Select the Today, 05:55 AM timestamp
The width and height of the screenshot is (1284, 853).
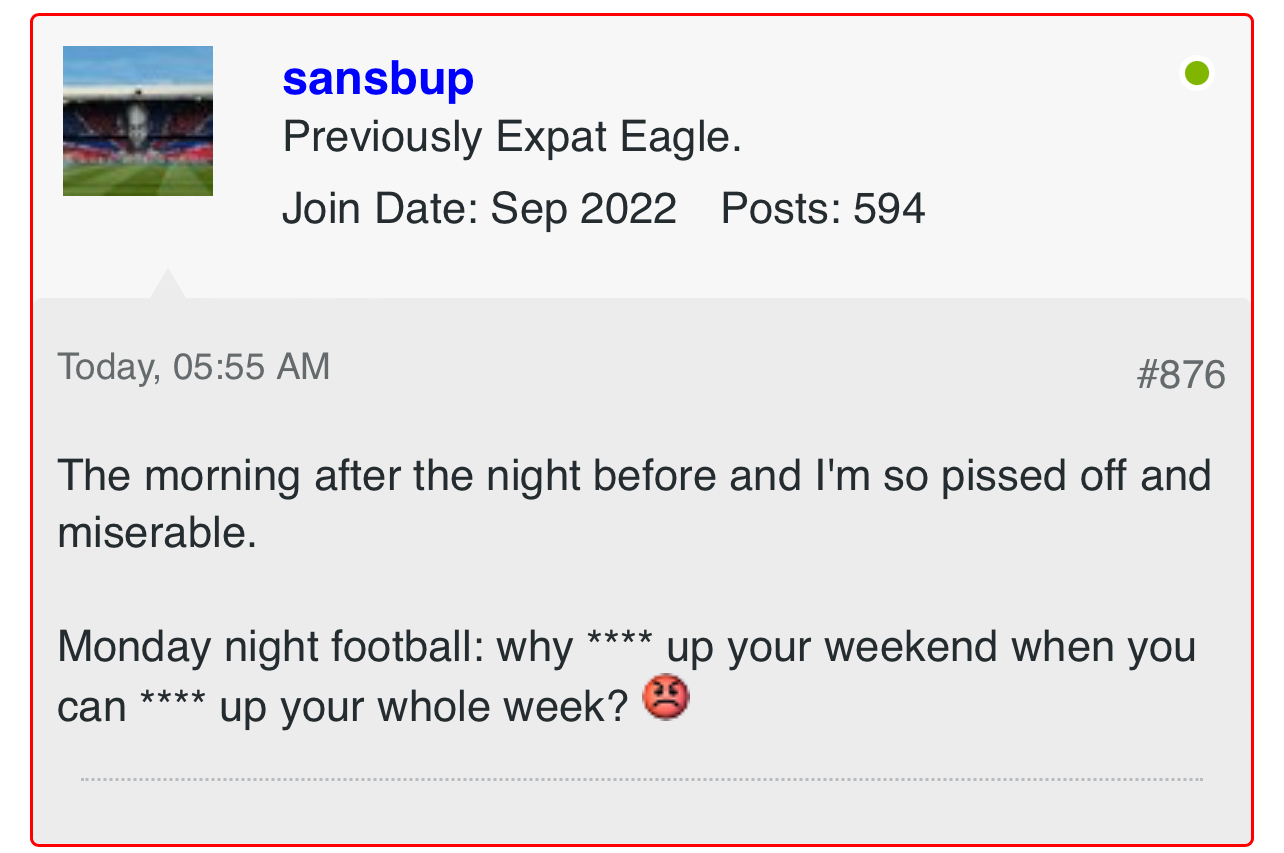[x=194, y=367]
